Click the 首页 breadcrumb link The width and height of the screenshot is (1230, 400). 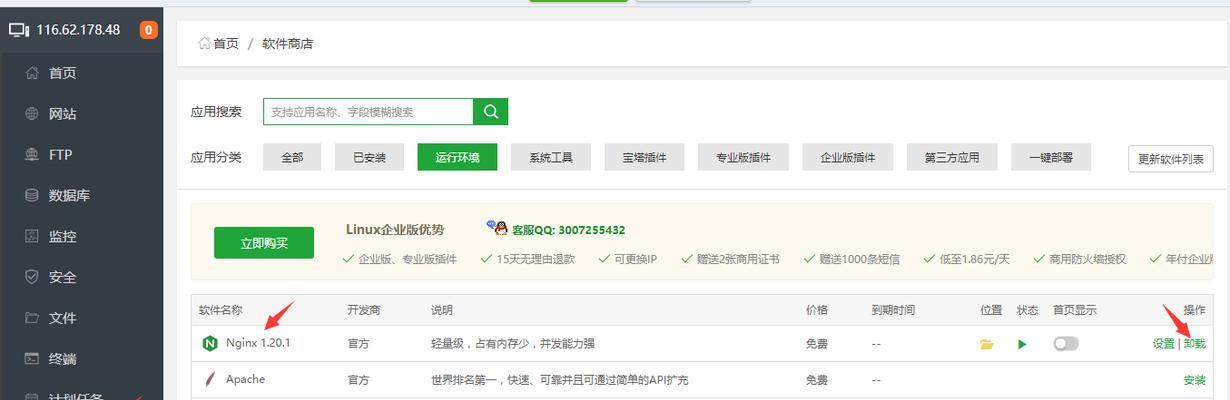pyautogui.click(x=226, y=44)
